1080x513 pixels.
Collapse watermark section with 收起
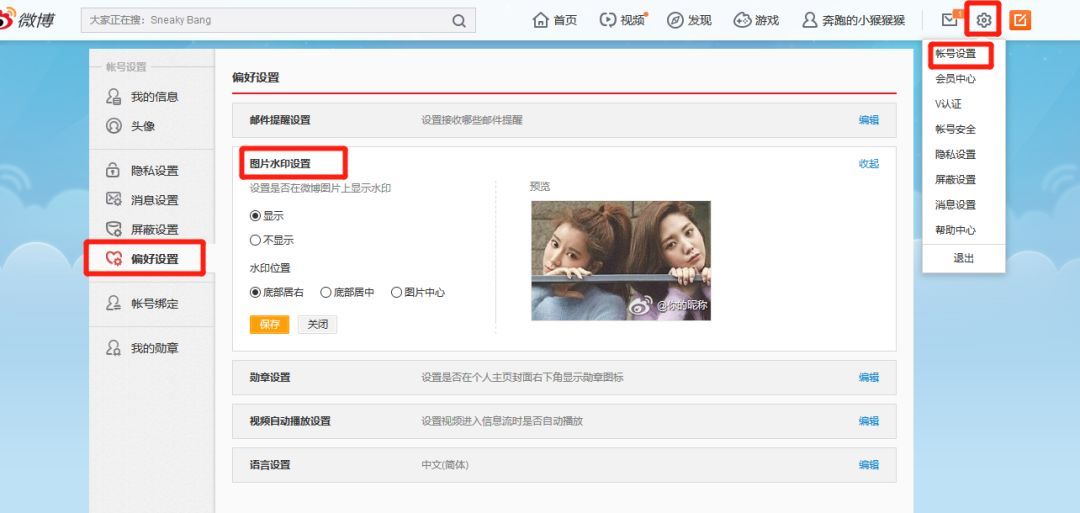pyautogui.click(x=868, y=164)
